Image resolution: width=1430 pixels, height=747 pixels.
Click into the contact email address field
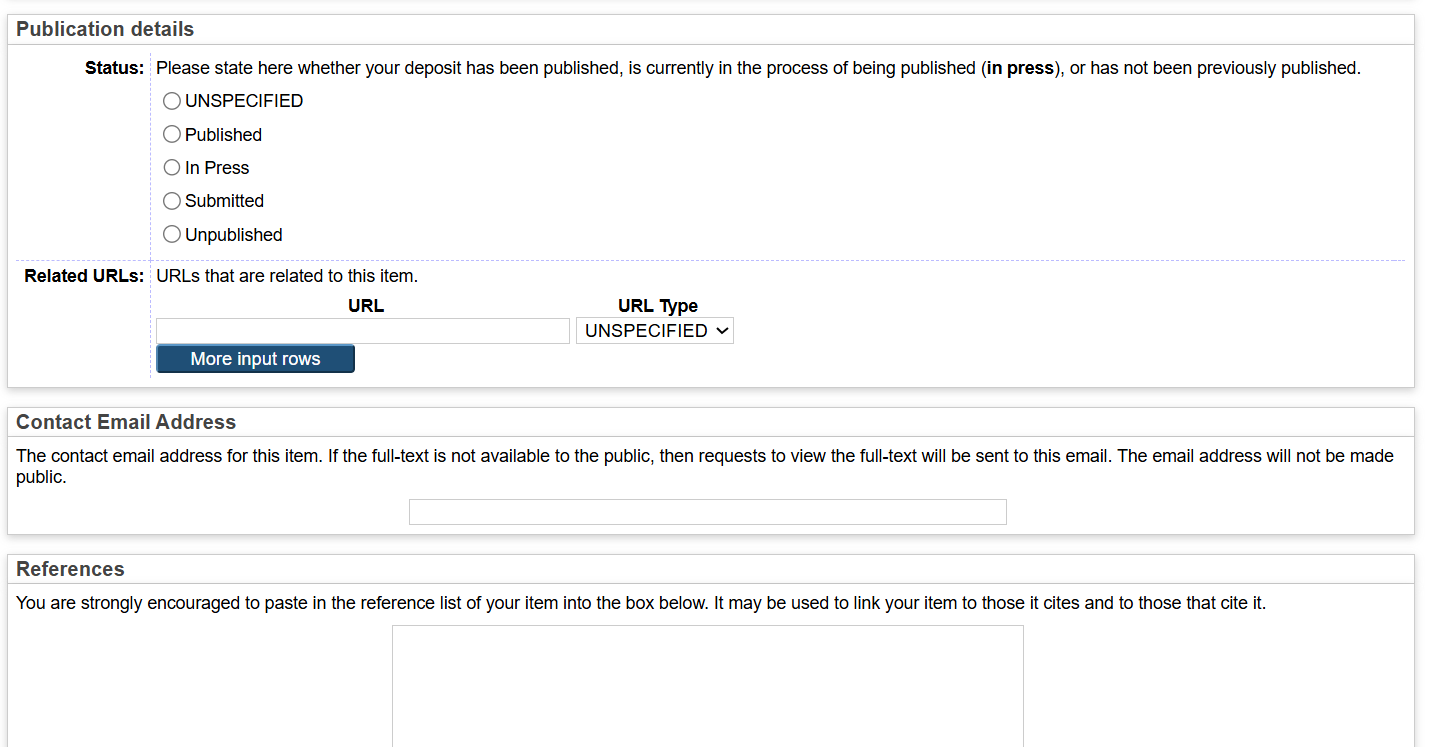click(x=707, y=512)
